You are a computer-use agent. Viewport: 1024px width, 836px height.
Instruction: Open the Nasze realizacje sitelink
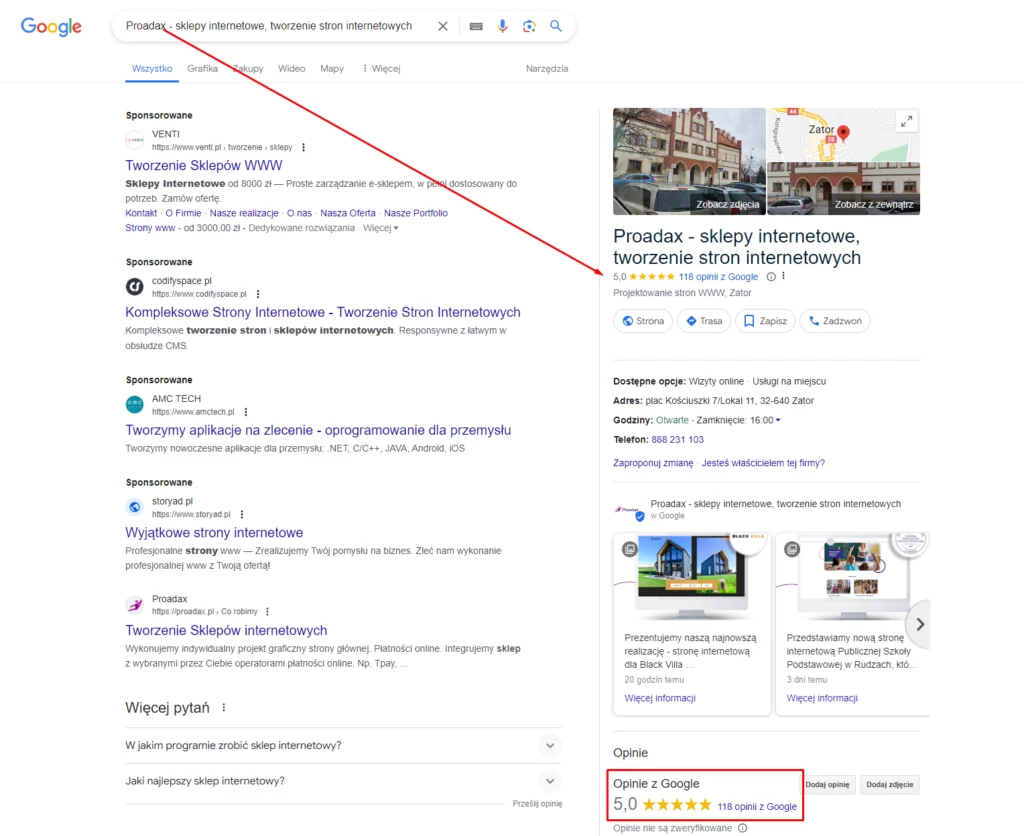click(x=244, y=213)
